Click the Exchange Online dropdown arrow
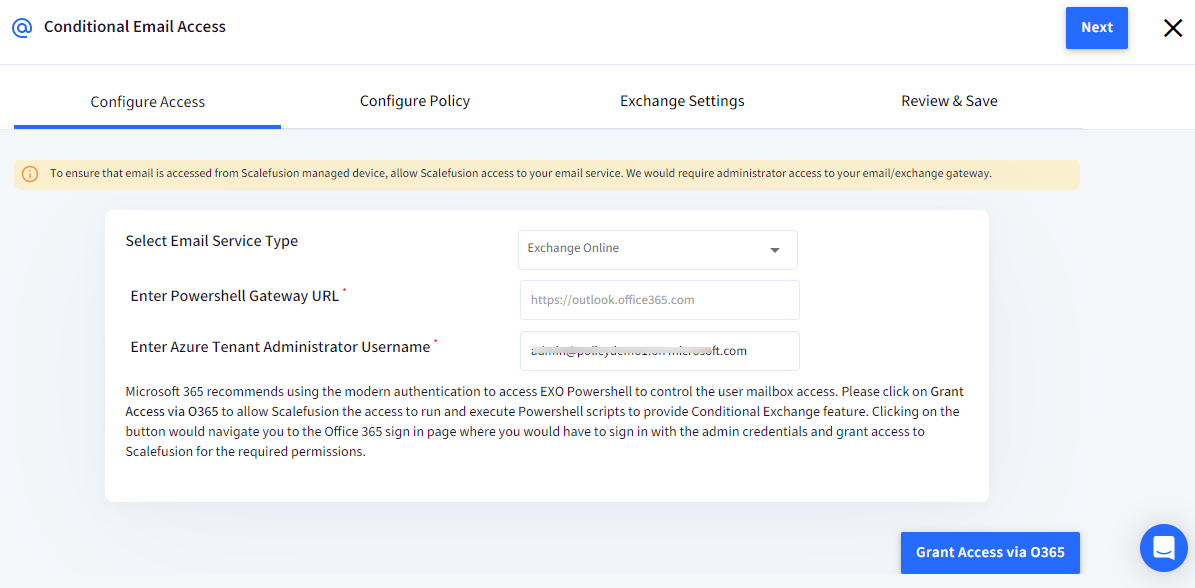 tap(774, 250)
